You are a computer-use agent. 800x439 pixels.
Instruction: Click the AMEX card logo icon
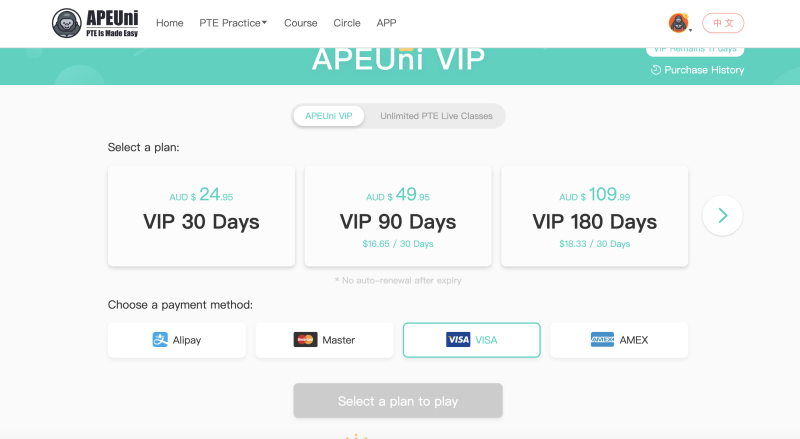pos(602,339)
